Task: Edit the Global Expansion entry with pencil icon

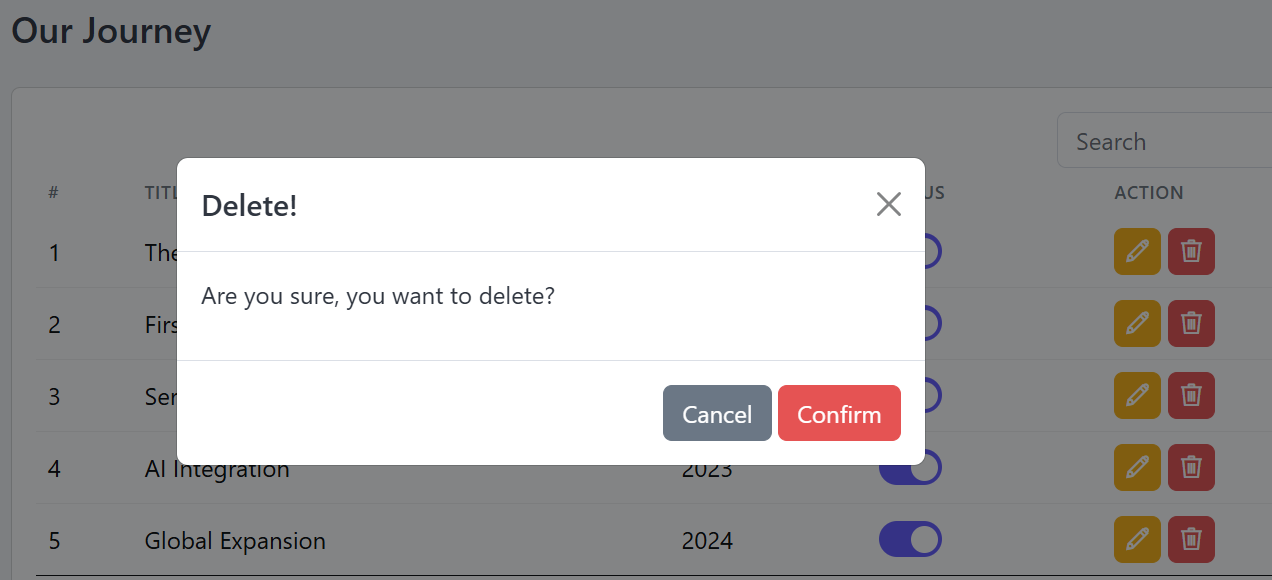Action: 1137,539
